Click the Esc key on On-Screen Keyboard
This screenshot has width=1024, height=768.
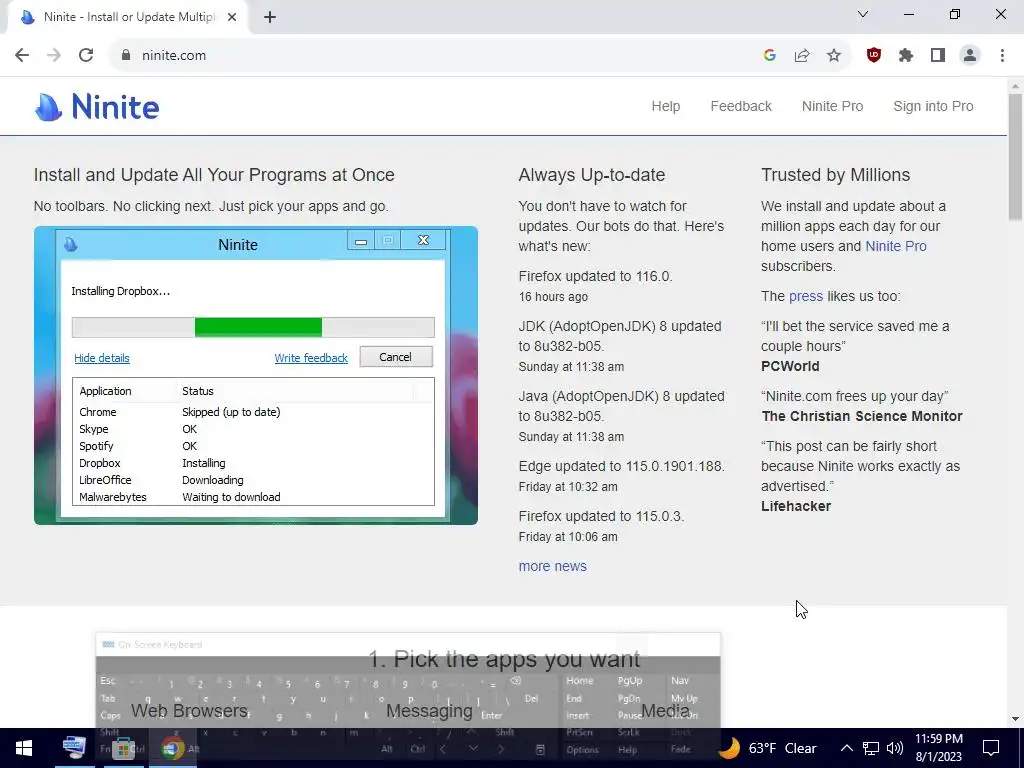108,680
